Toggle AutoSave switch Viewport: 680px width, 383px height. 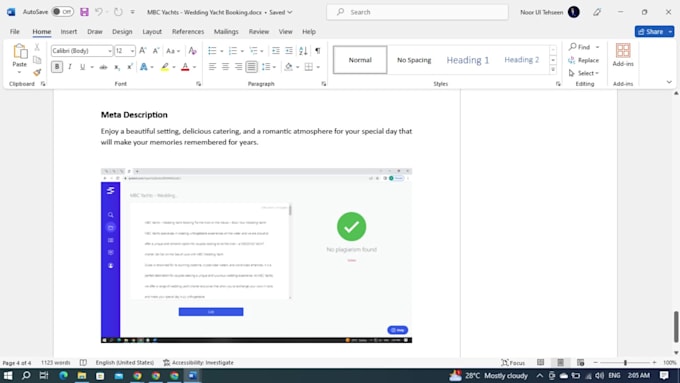(x=63, y=12)
